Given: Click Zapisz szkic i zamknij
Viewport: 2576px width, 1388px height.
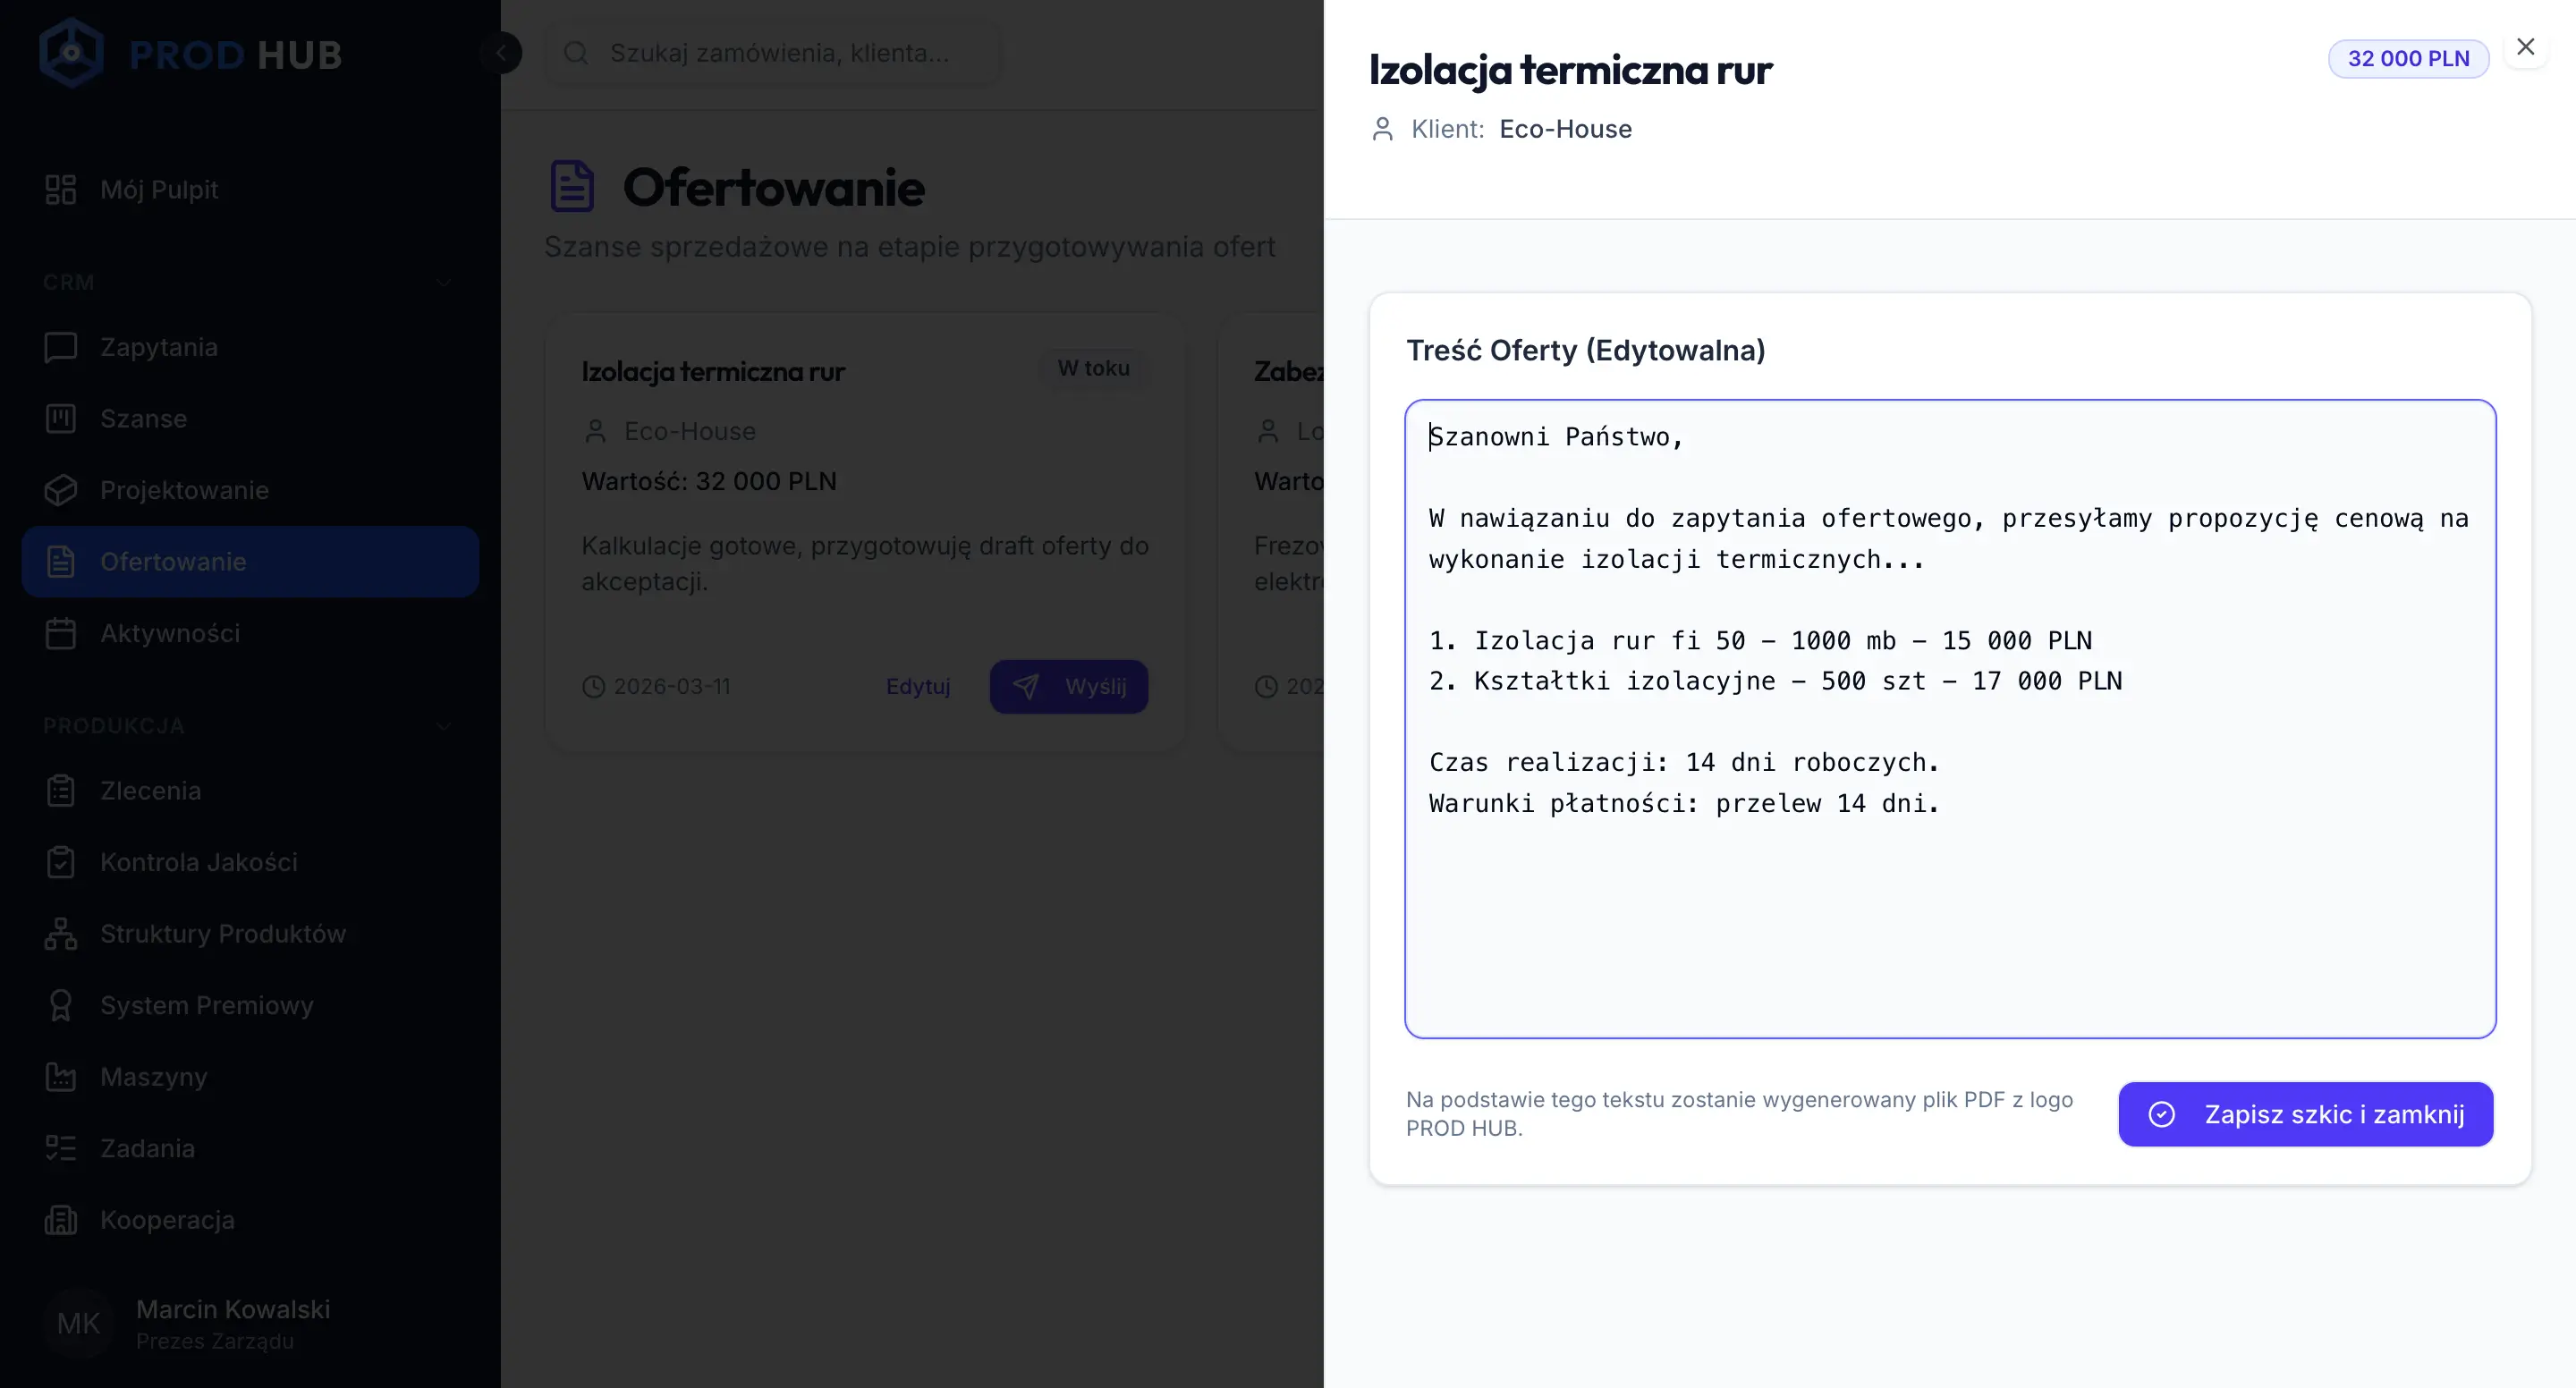Looking at the screenshot, I should click(x=2305, y=1114).
